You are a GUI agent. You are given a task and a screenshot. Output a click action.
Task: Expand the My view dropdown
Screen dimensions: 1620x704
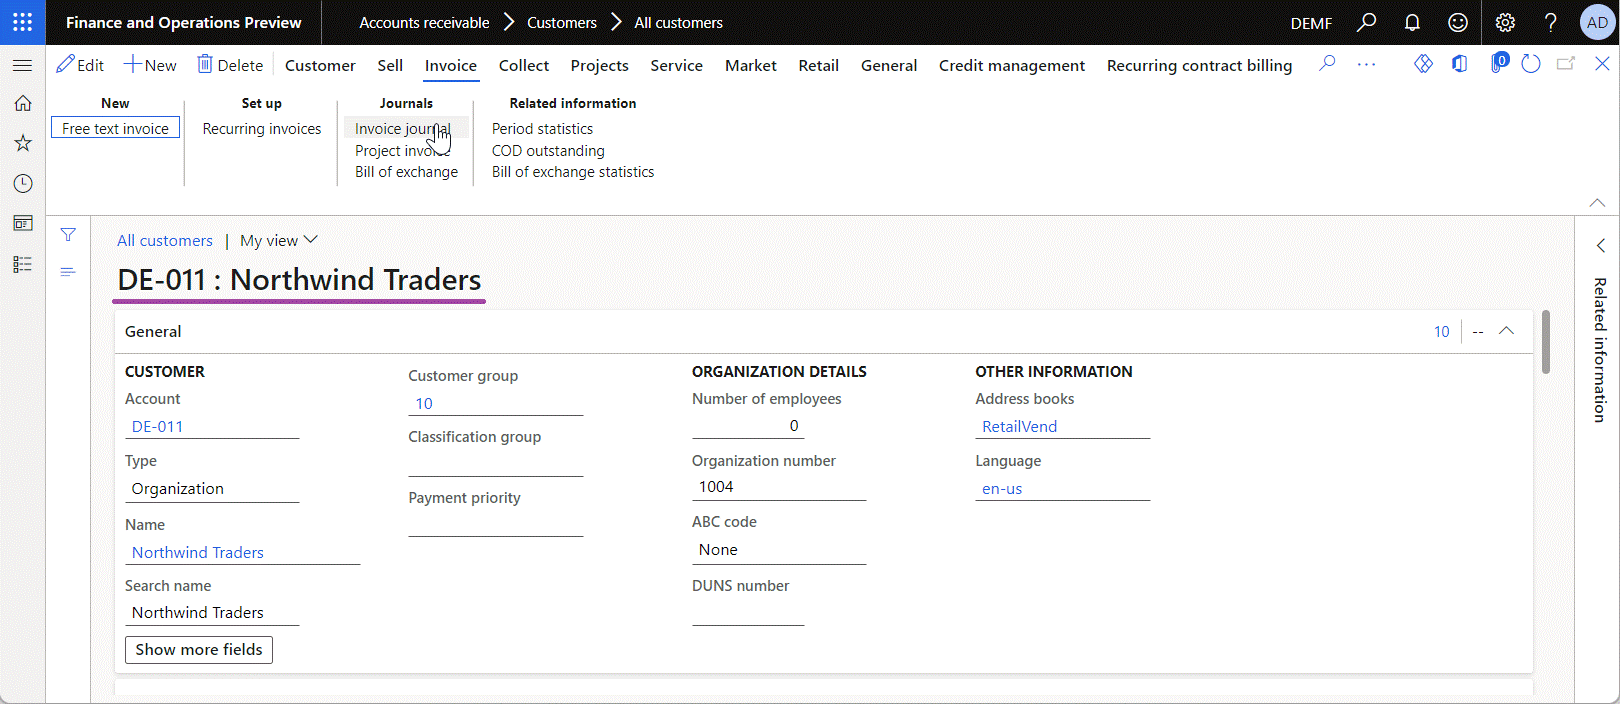point(278,240)
